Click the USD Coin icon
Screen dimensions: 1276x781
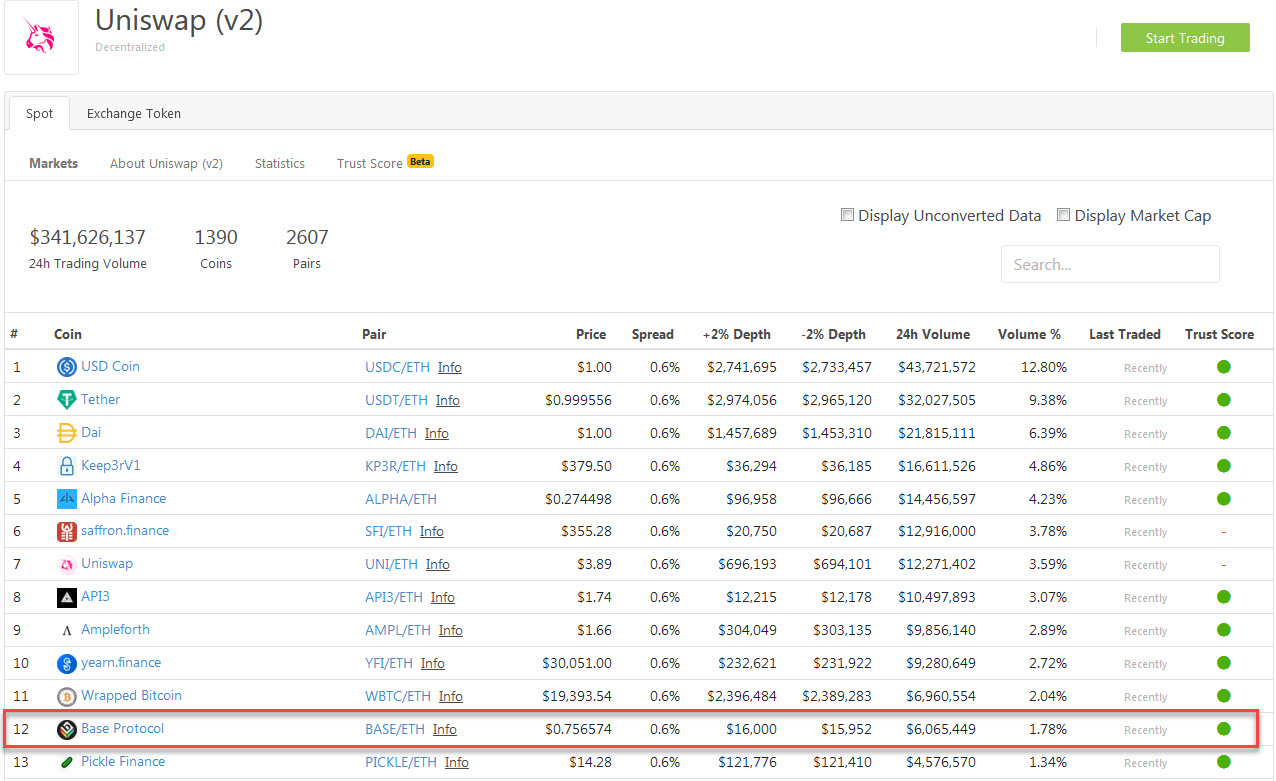click(x=67, y=367)
